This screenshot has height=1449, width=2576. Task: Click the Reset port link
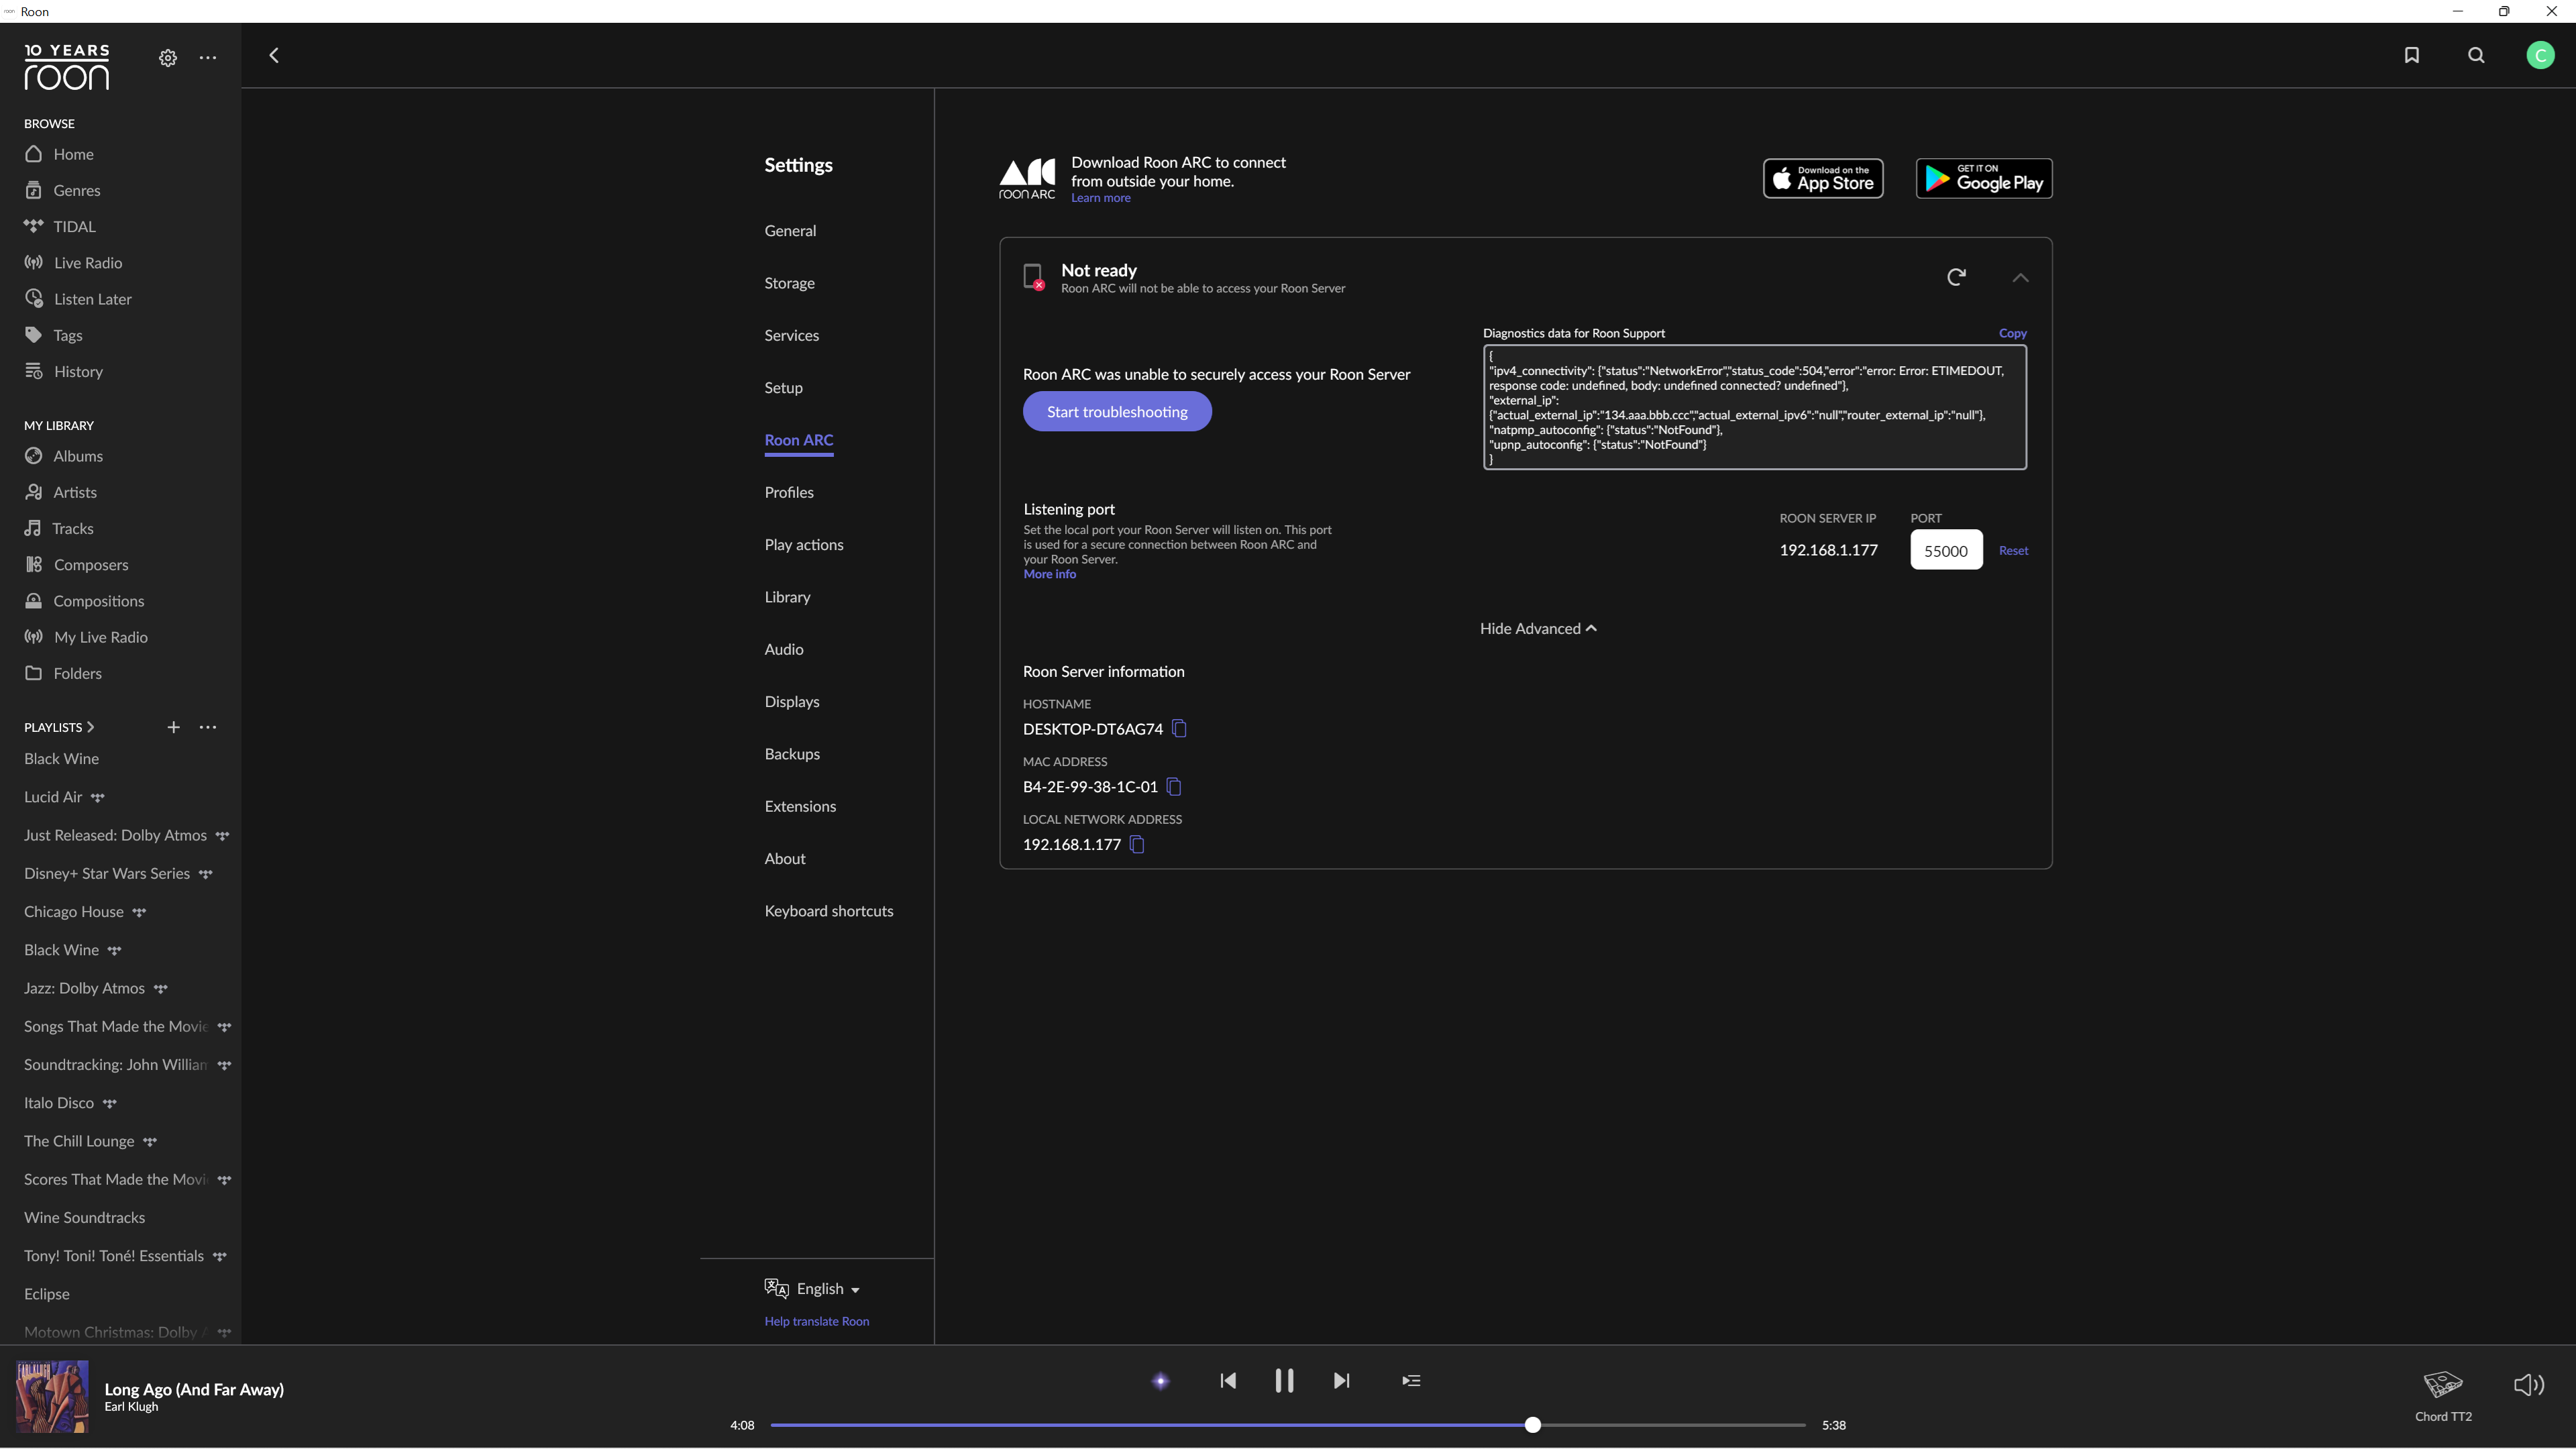pyautogui.click(x=2013, y=550)
